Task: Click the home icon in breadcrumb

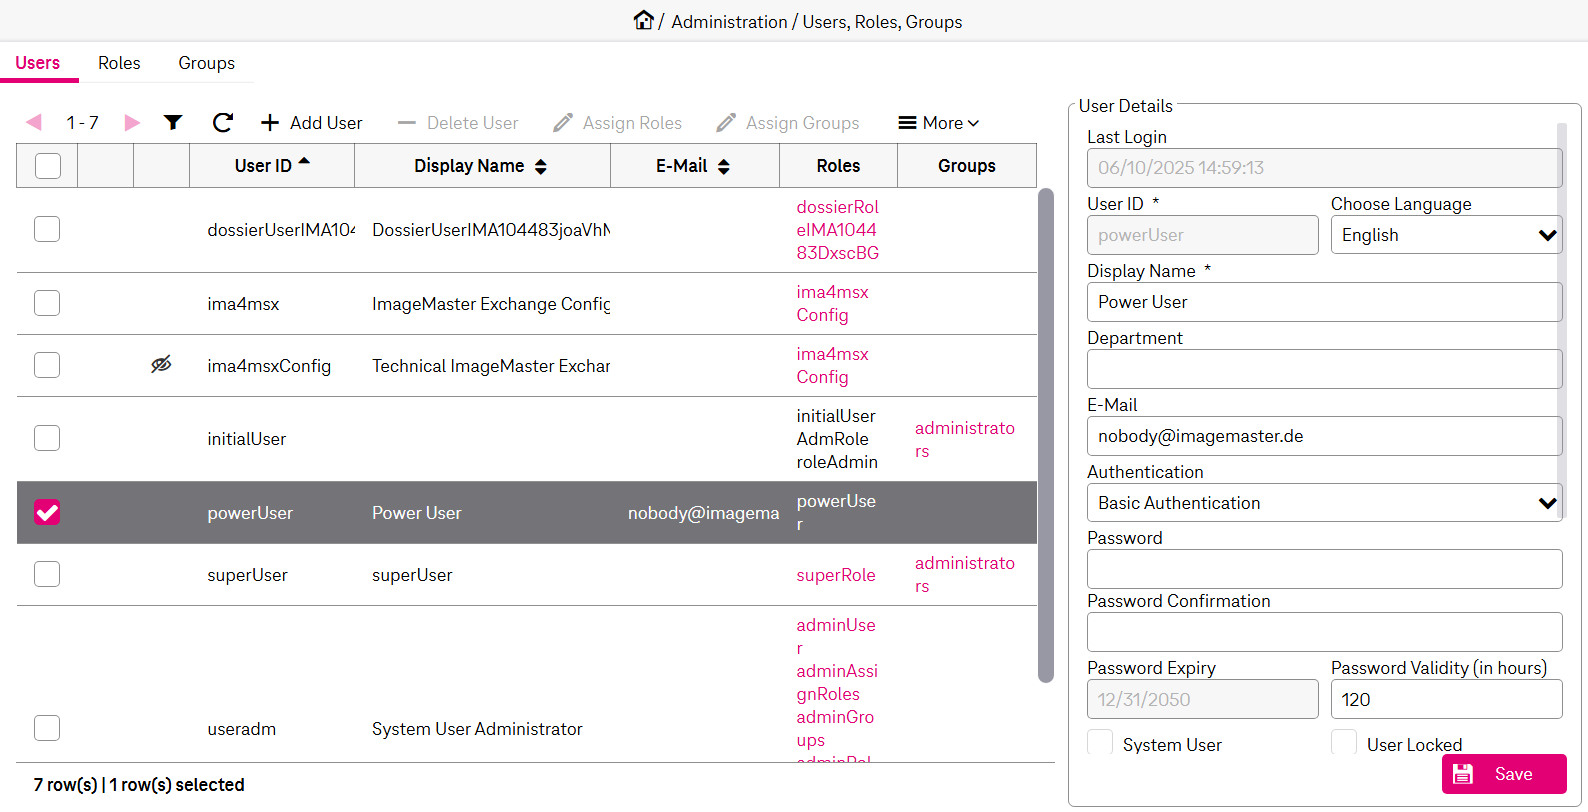Action: coord(643,20)
